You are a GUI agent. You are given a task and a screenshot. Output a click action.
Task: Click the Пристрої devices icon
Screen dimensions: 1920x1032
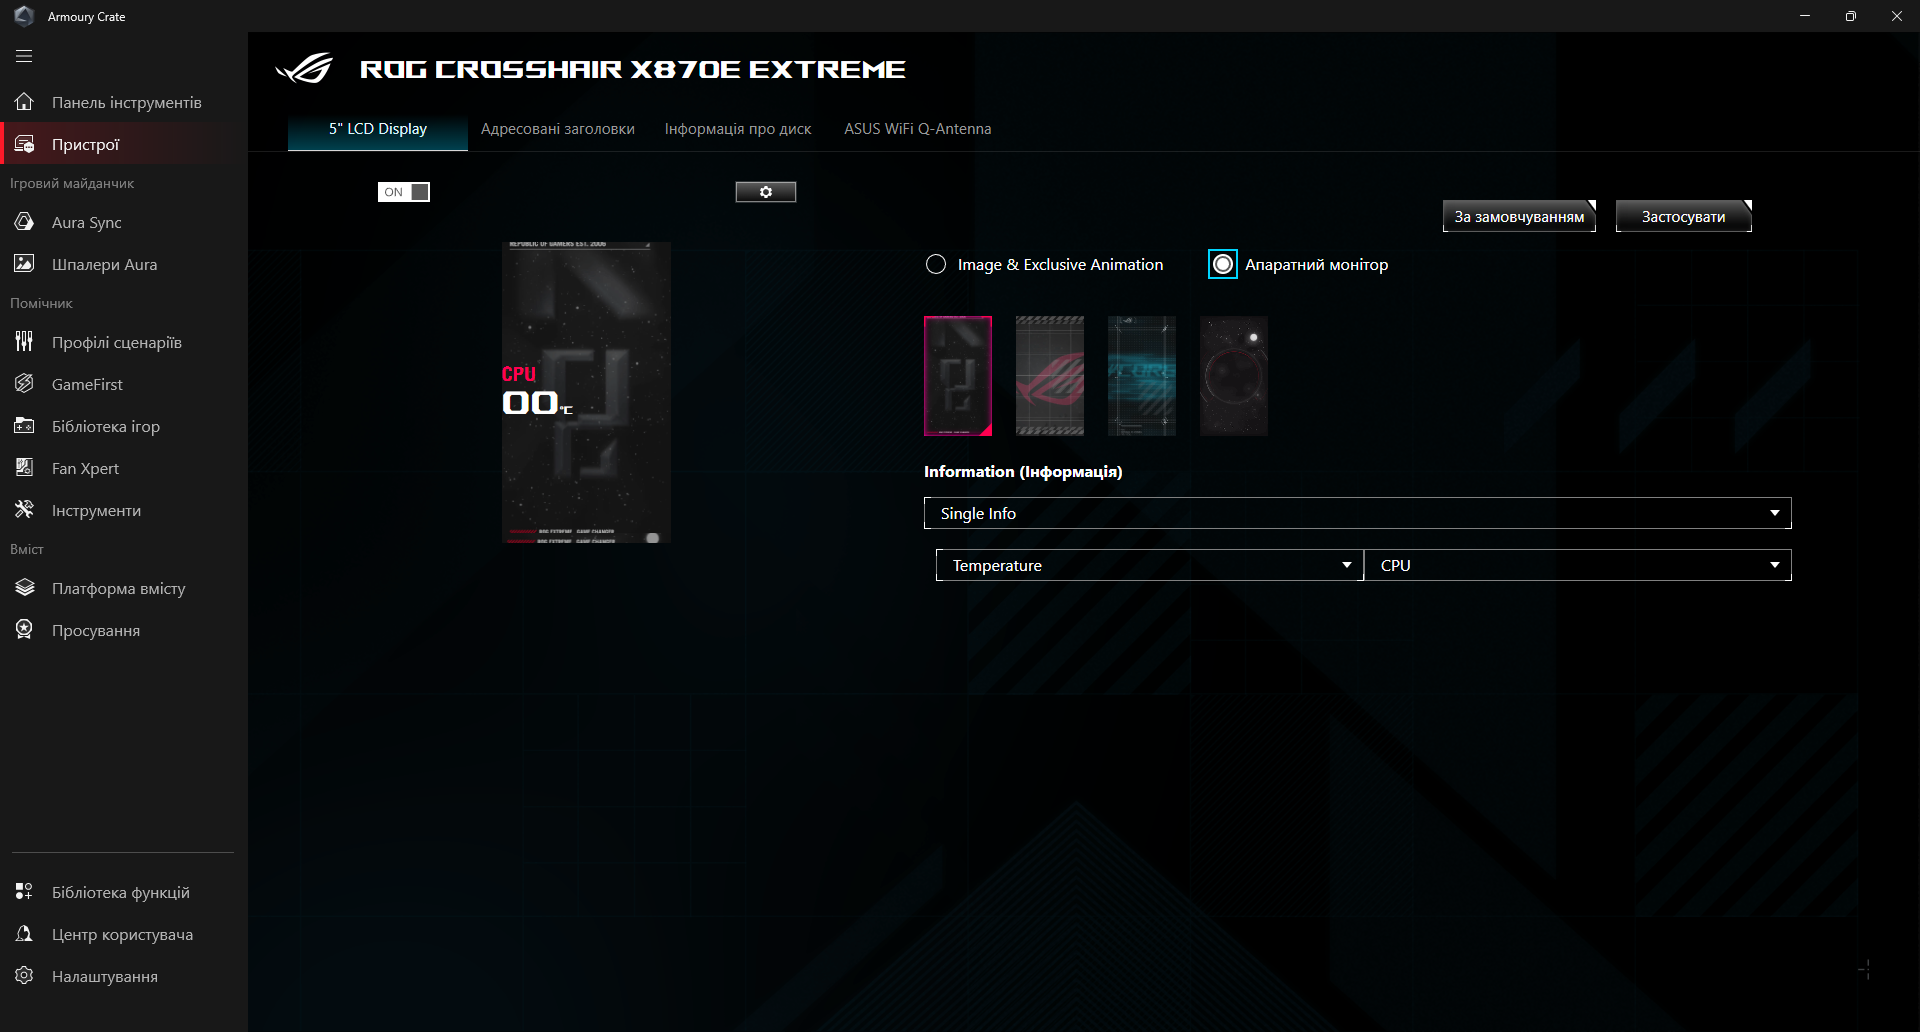coord(24,144)
